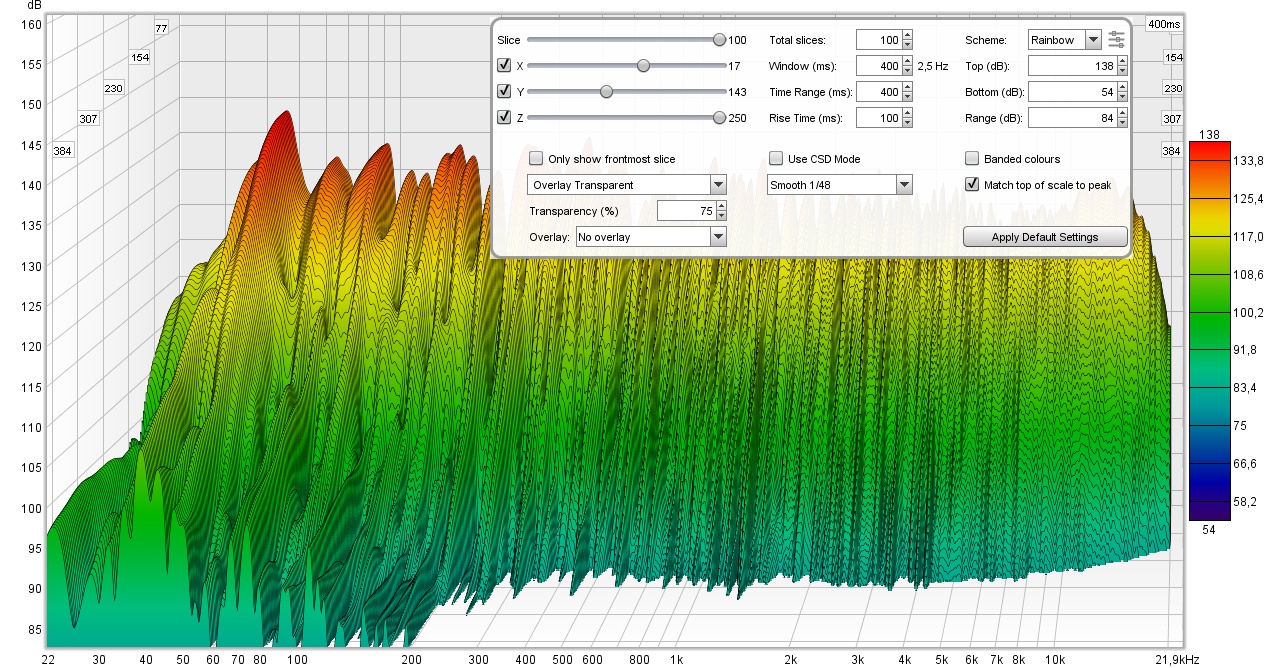
Task: Decrease Transparency (%) with down arrow
Action: pyautogui.click(x=721, y=216)
